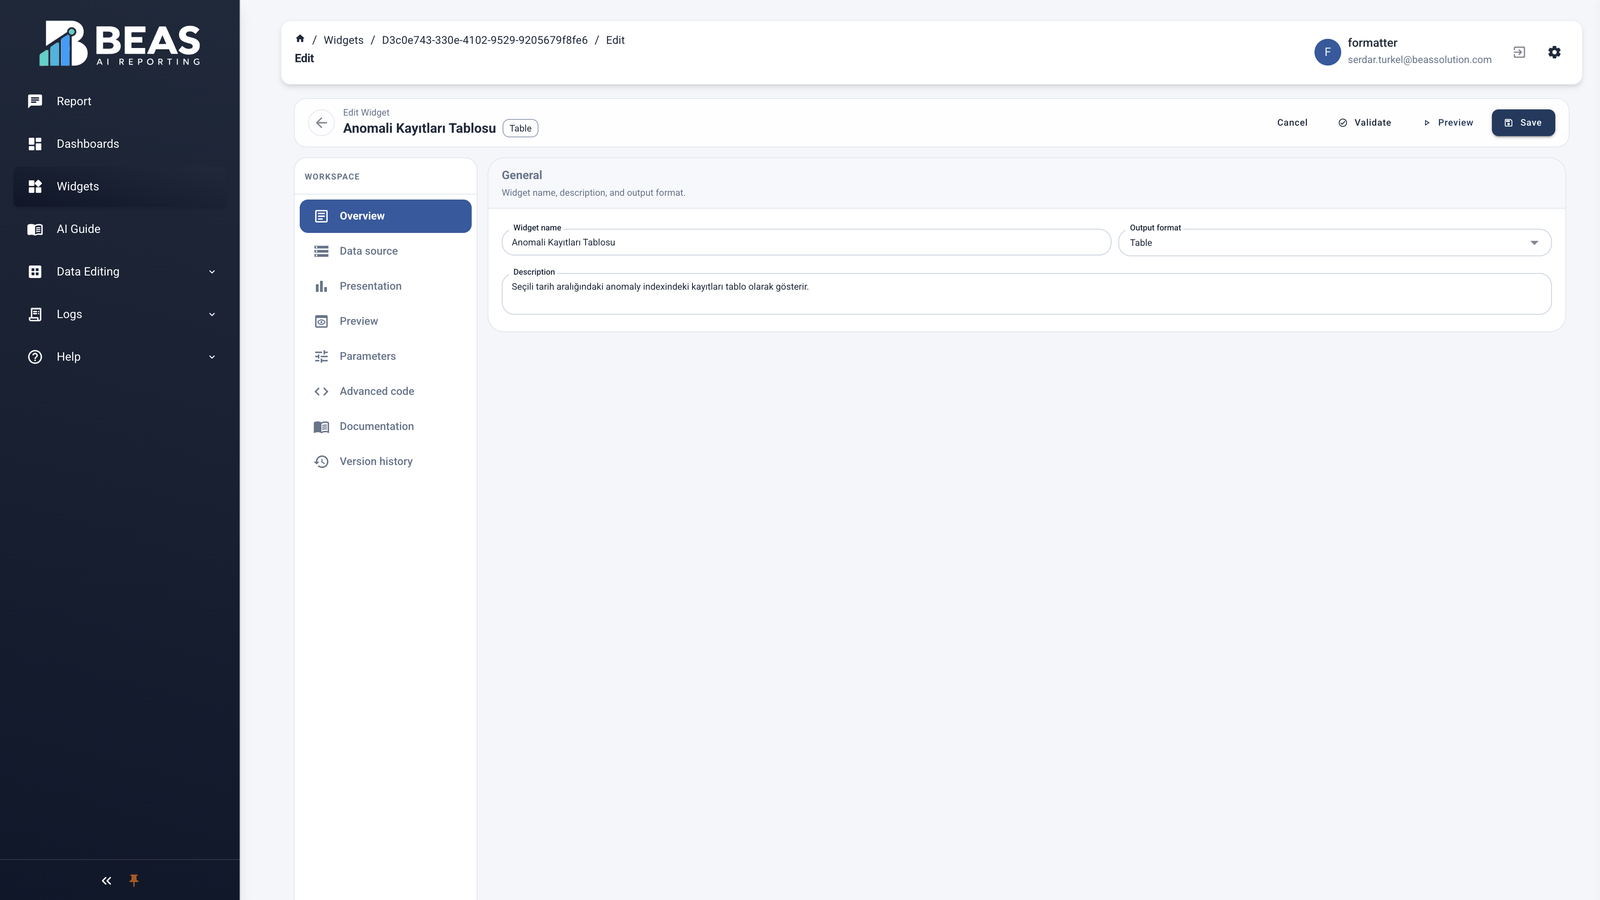
Task: Go home via the breadcrumb house icon
Action: coord(300,39)
